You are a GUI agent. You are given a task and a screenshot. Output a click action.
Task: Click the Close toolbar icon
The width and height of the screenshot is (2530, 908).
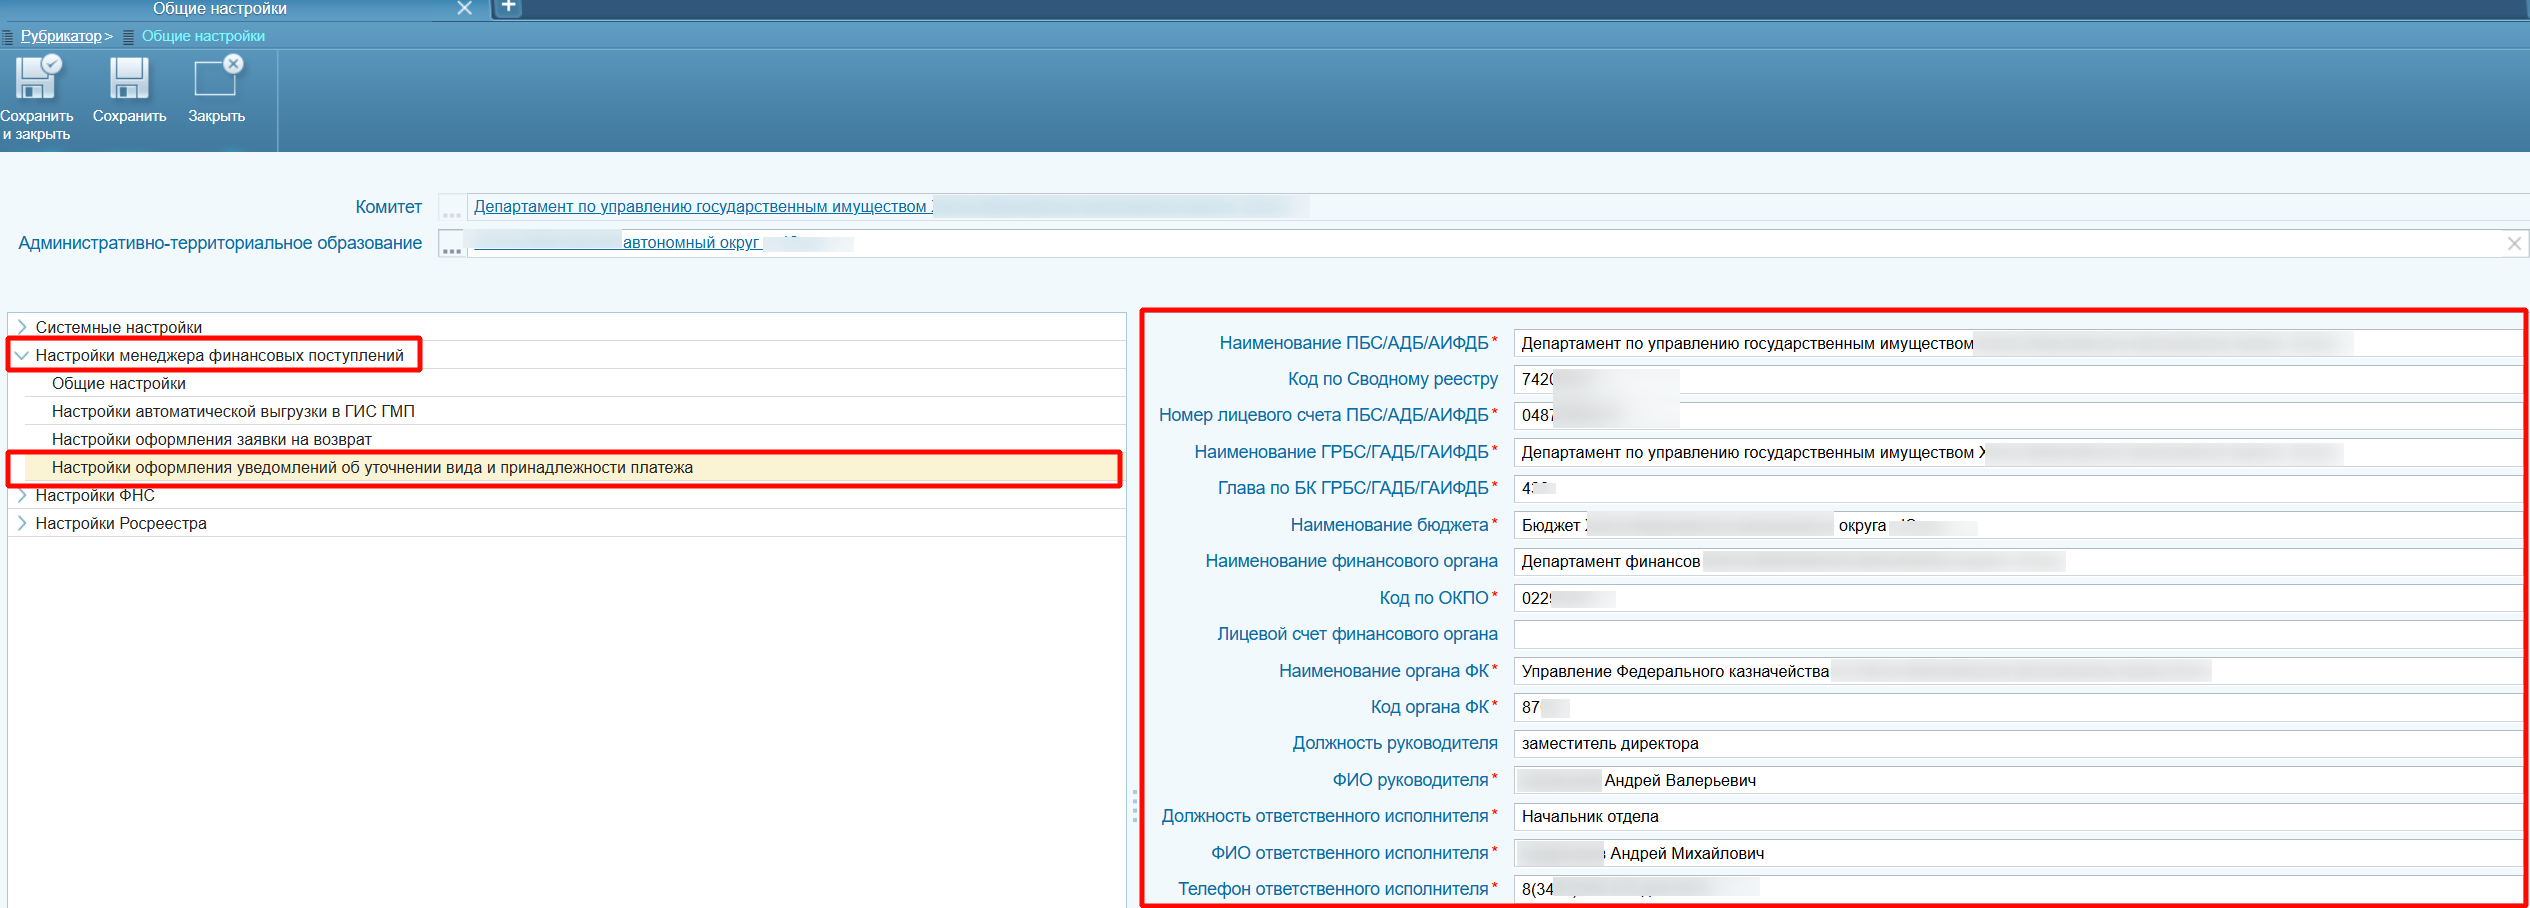tap(216, 79)
